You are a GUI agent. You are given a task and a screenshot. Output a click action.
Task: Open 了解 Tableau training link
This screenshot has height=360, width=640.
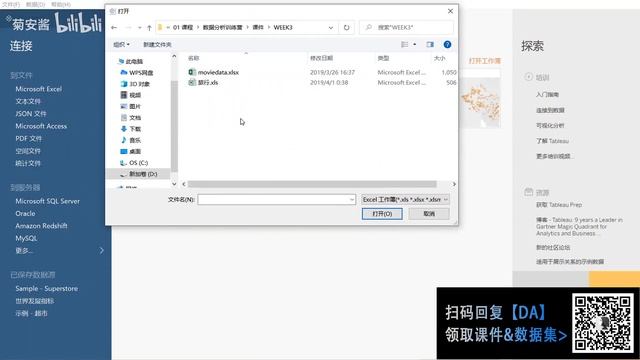(x=552, y=141)
